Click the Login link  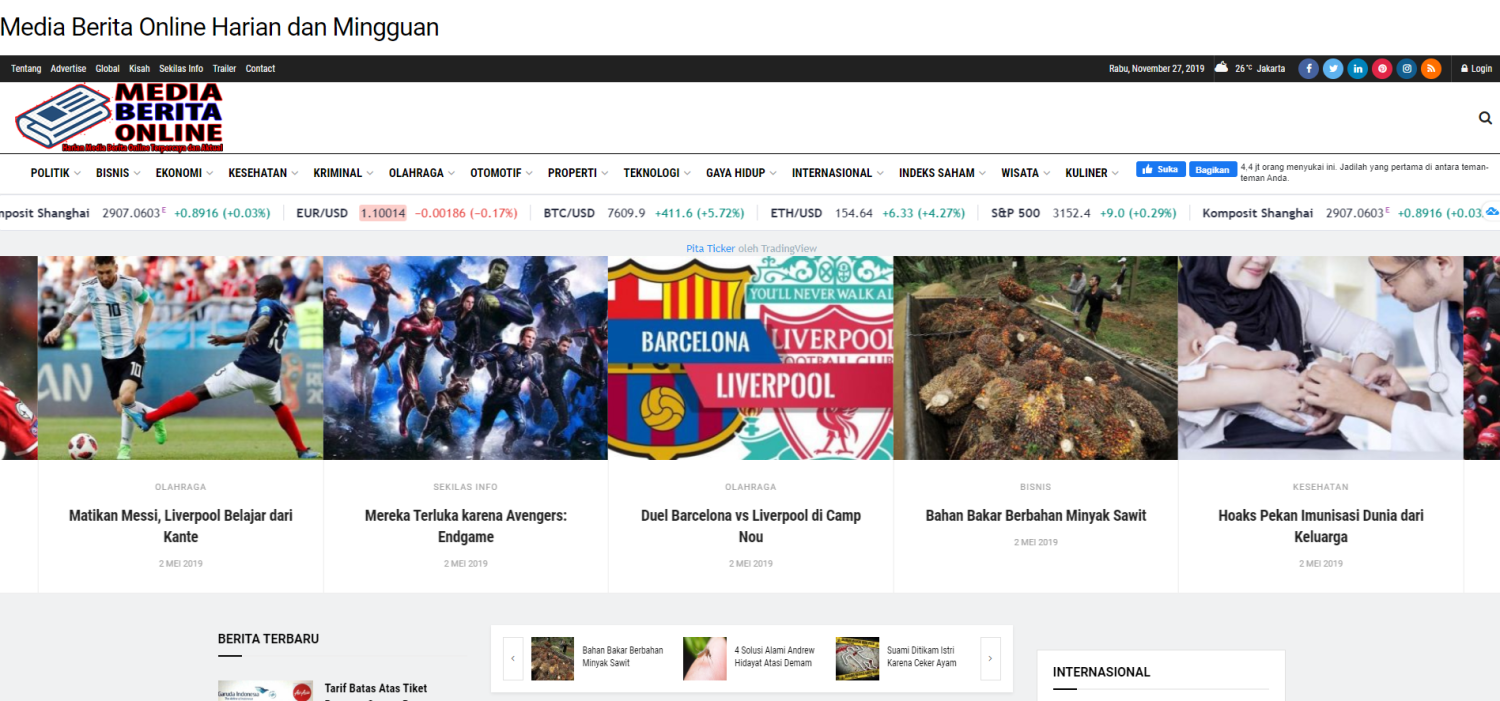pyautogui.click(x=1476, y=69)
